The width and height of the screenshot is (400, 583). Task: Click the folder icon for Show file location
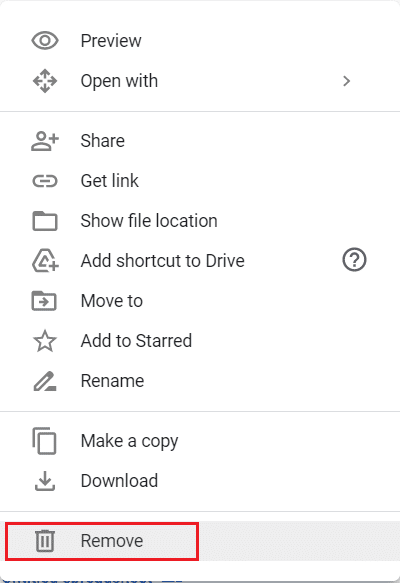(x=45, y=221)
